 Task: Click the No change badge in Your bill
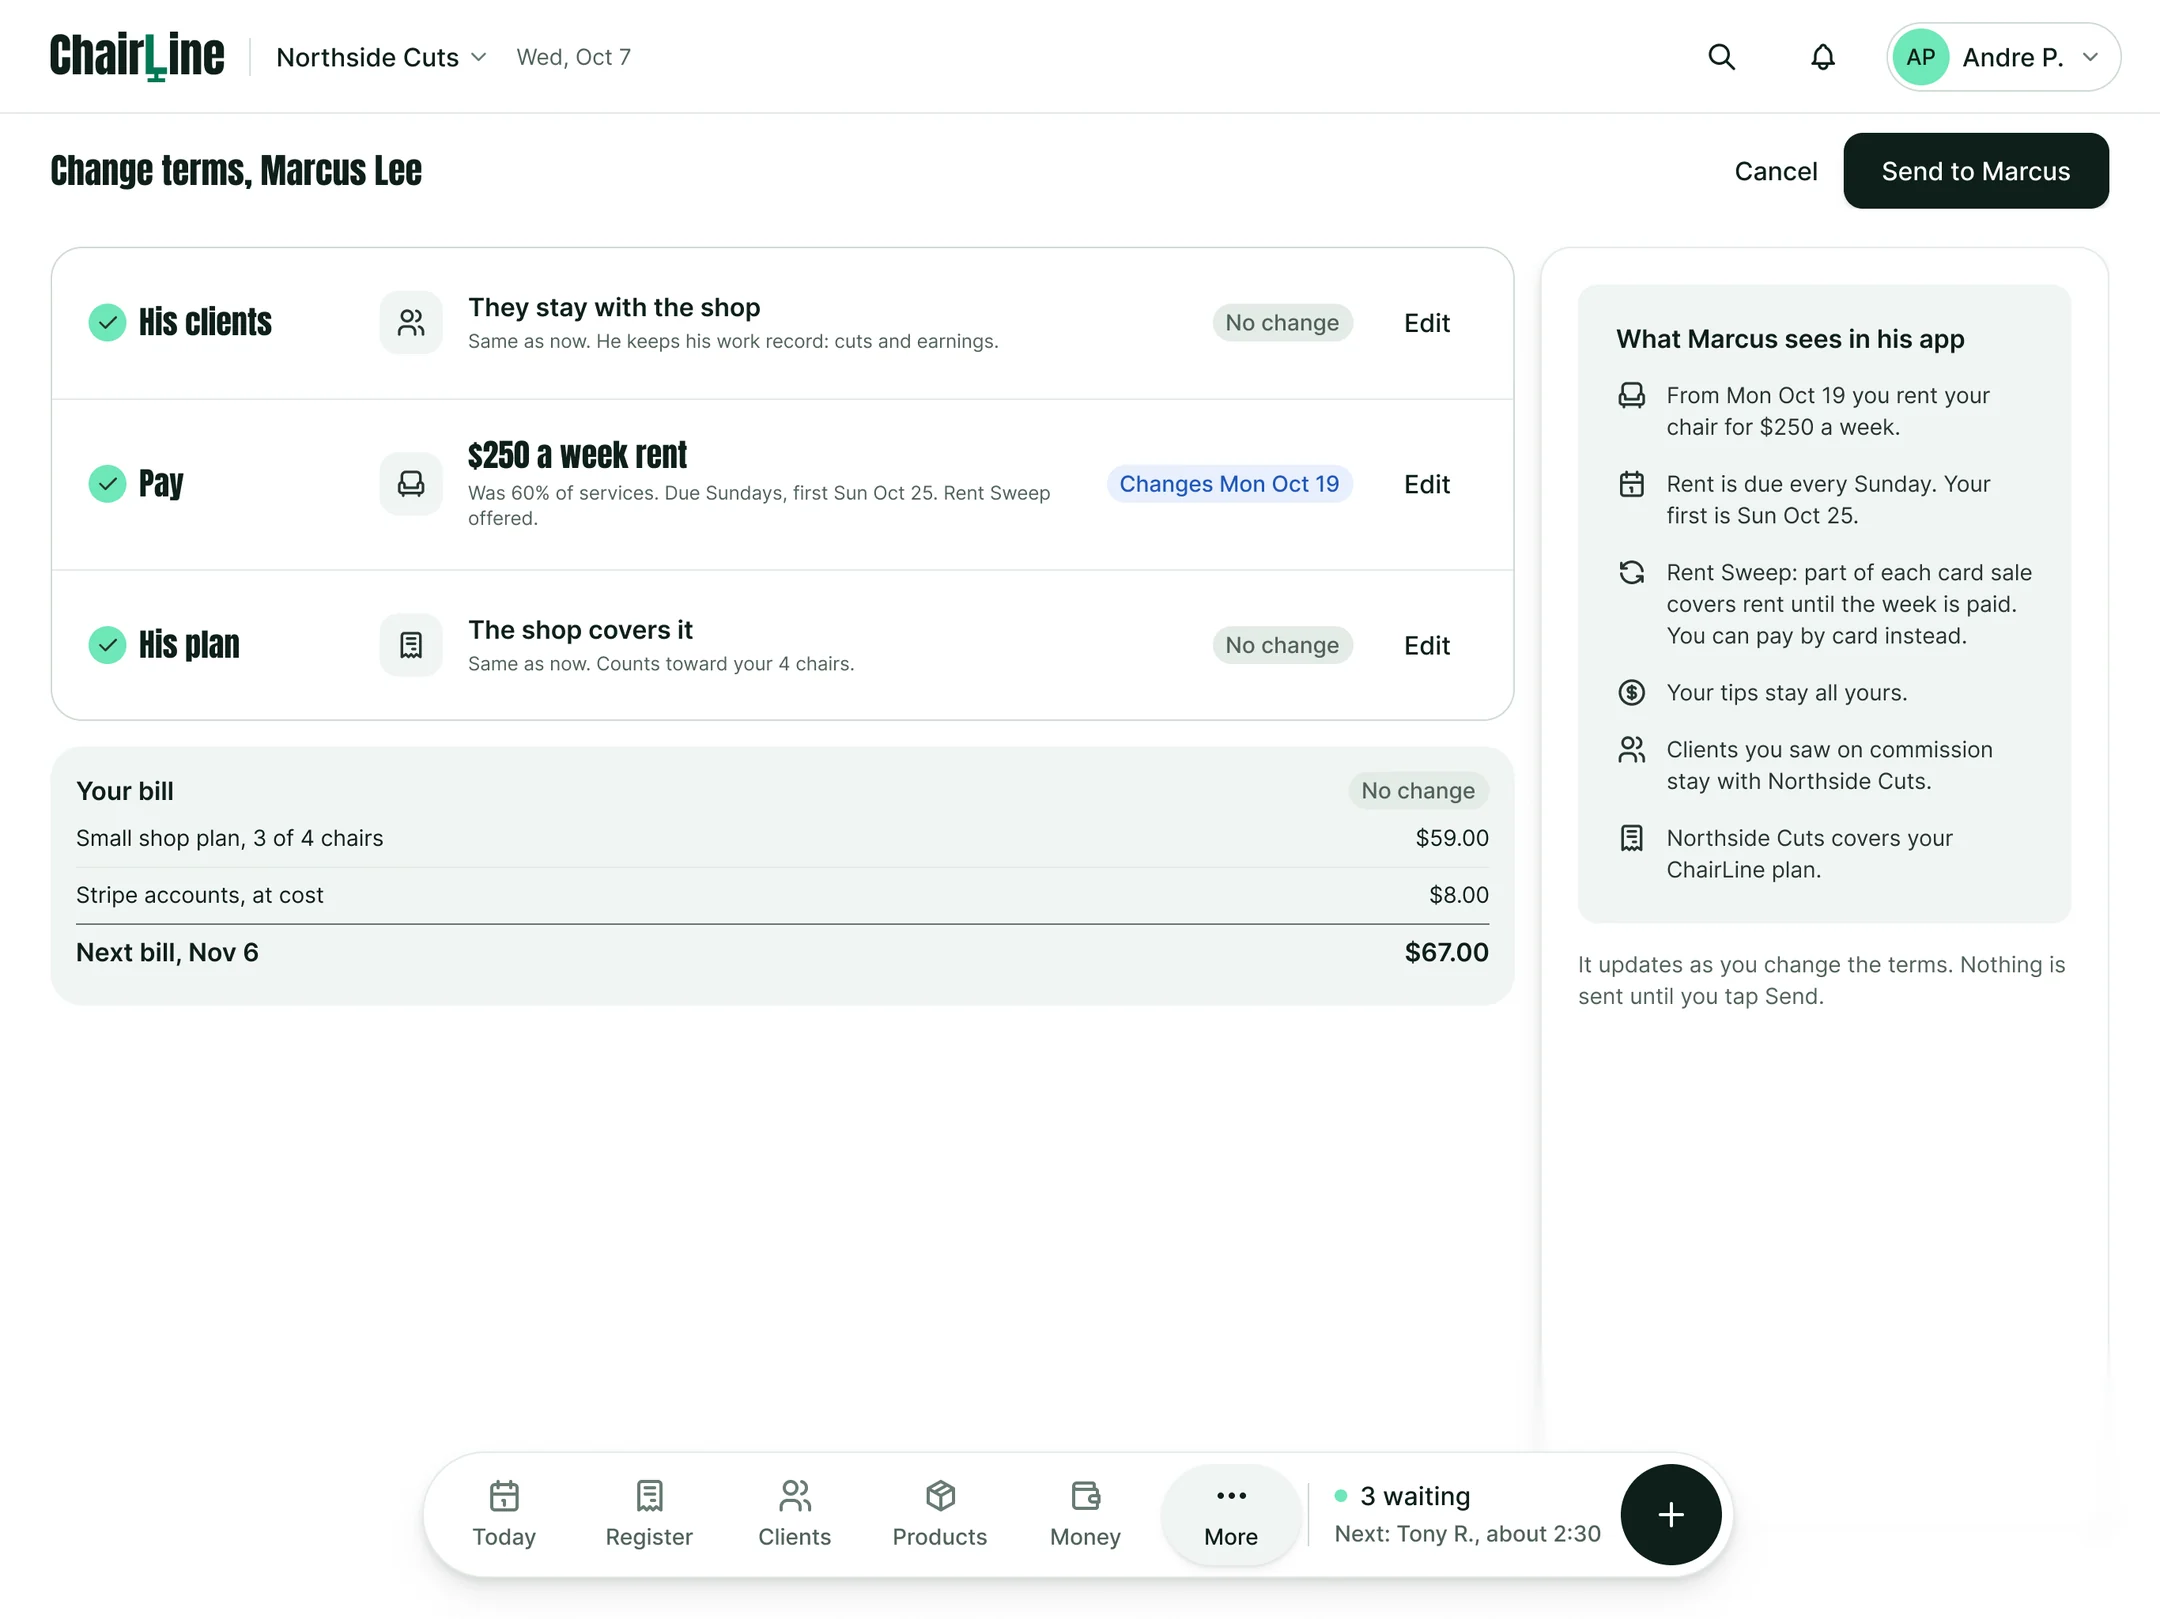point(1418,791)
